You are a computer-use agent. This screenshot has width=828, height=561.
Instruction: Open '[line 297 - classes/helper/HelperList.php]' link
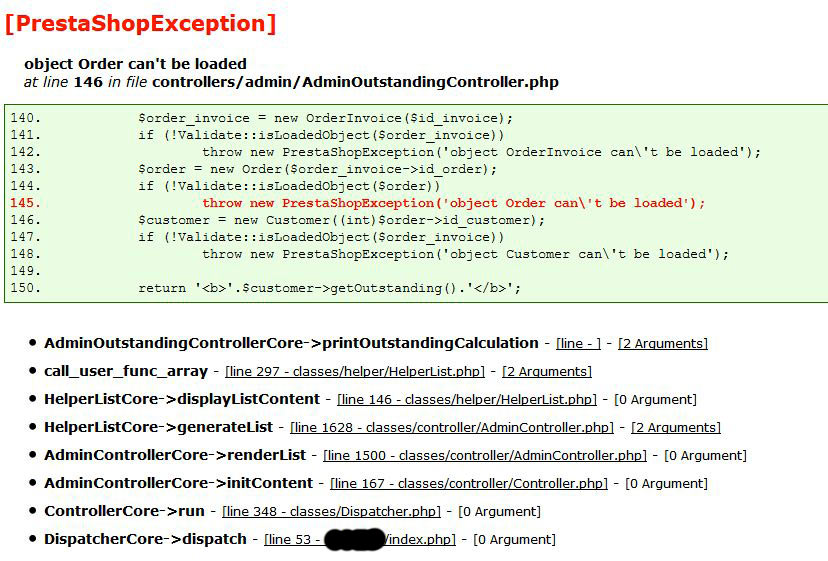(x=355, y=372)
